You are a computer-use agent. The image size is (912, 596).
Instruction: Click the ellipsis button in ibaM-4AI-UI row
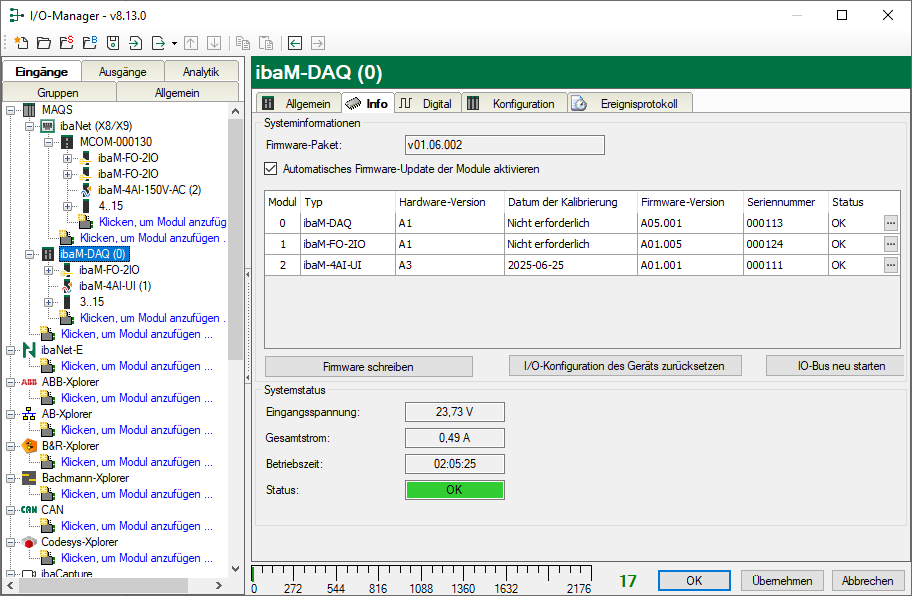(891, 265)
